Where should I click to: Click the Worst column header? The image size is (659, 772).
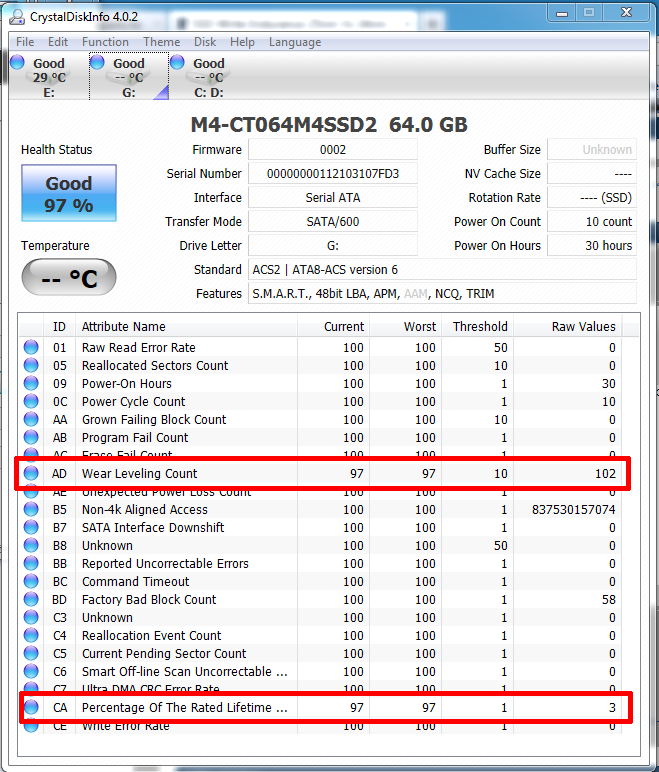point(405,326)
